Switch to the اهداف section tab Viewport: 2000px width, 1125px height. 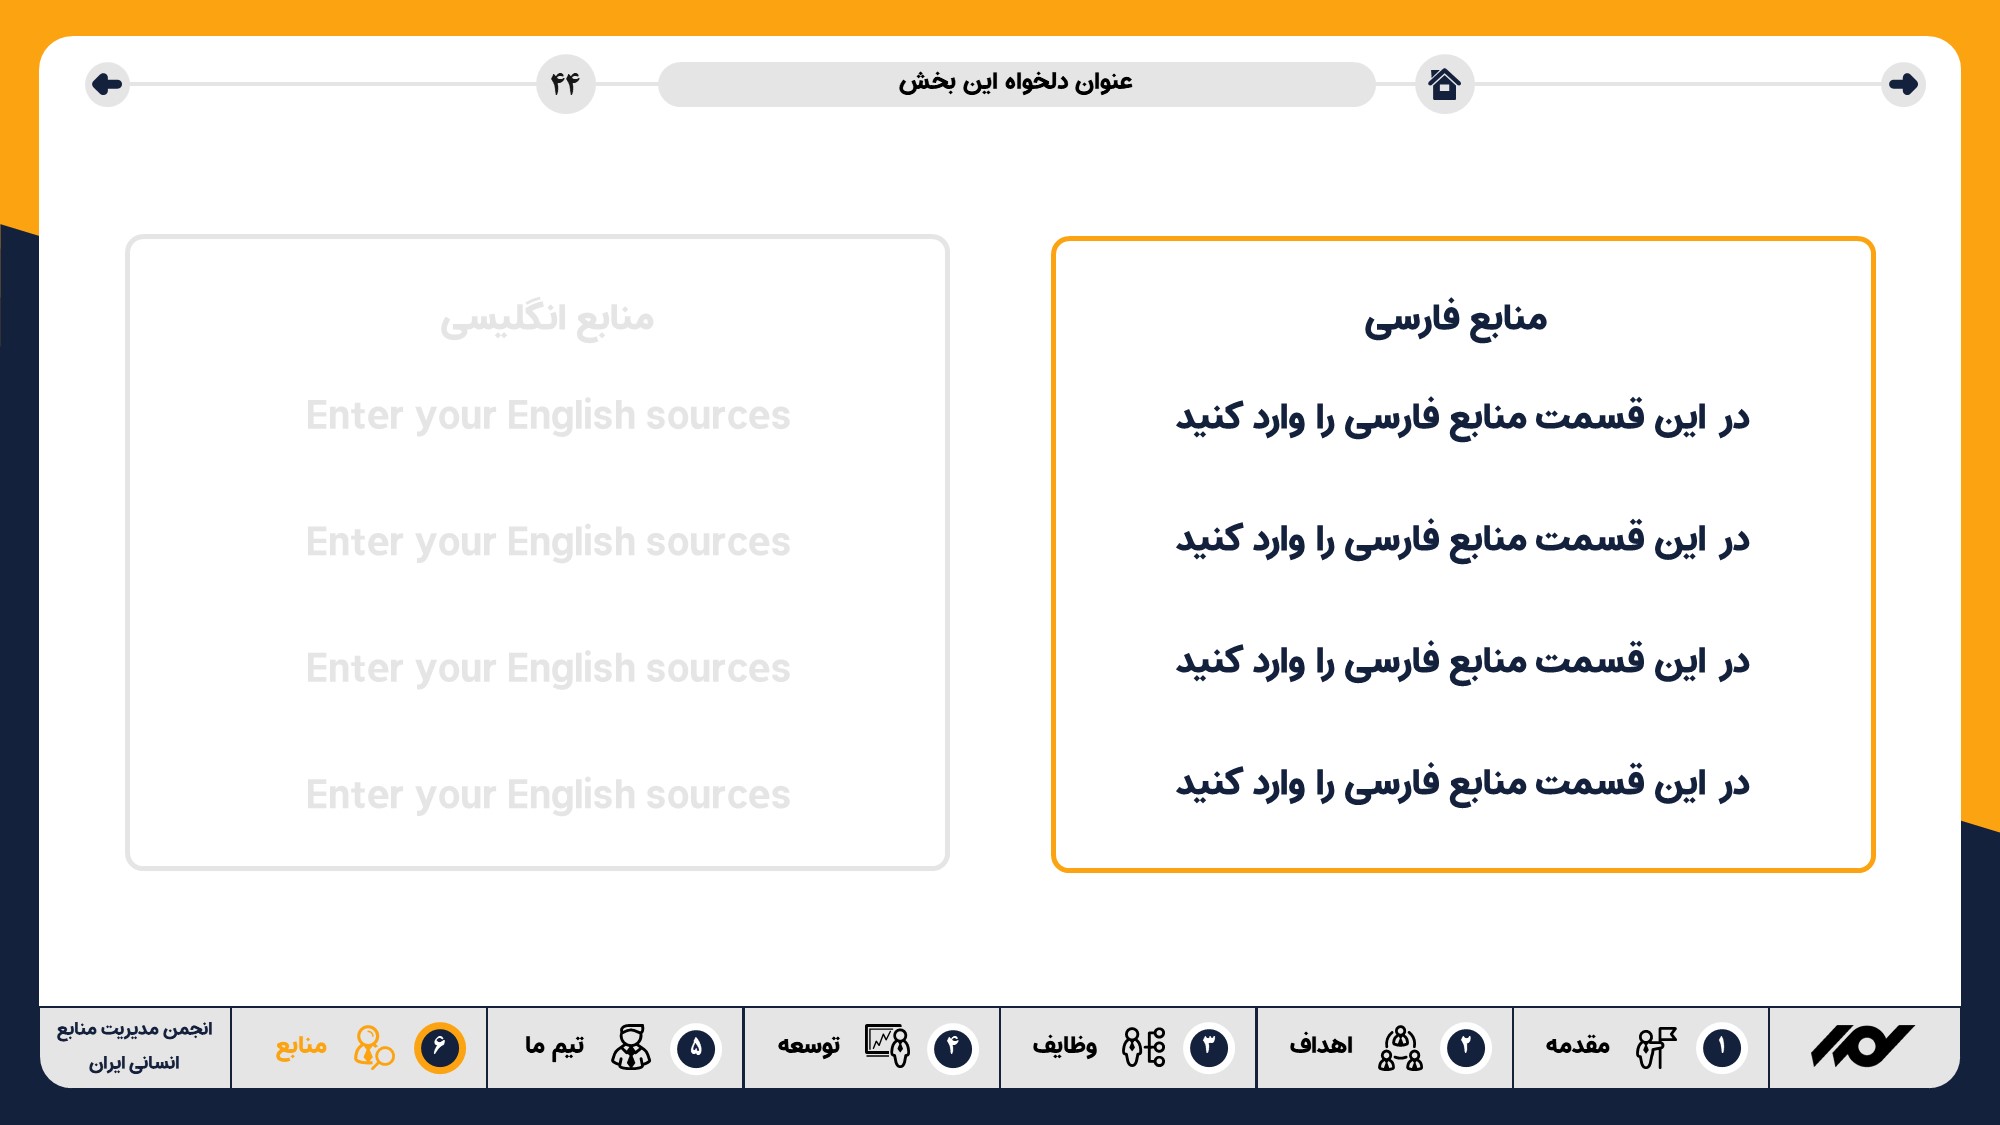coord(1320,1046)
